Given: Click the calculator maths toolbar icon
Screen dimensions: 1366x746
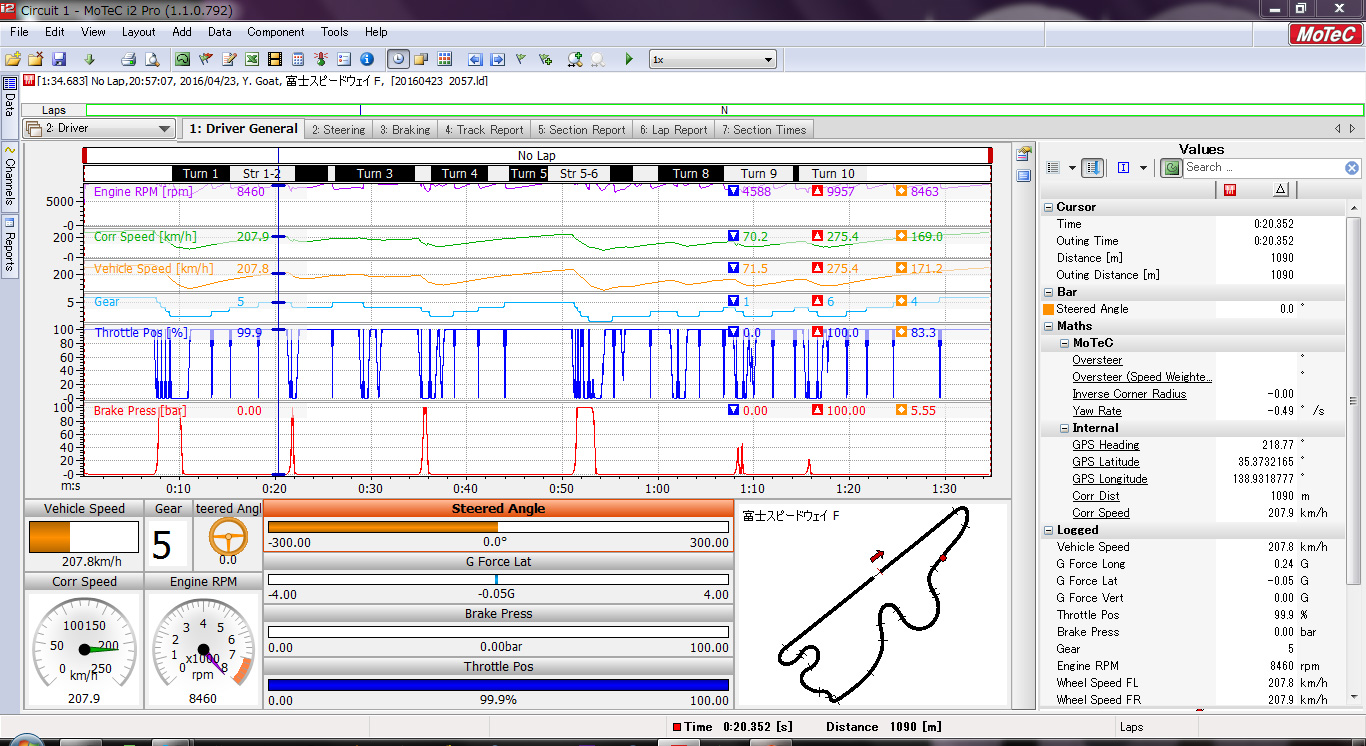Looking at the screenshot, I should click(x=298, y=59).
